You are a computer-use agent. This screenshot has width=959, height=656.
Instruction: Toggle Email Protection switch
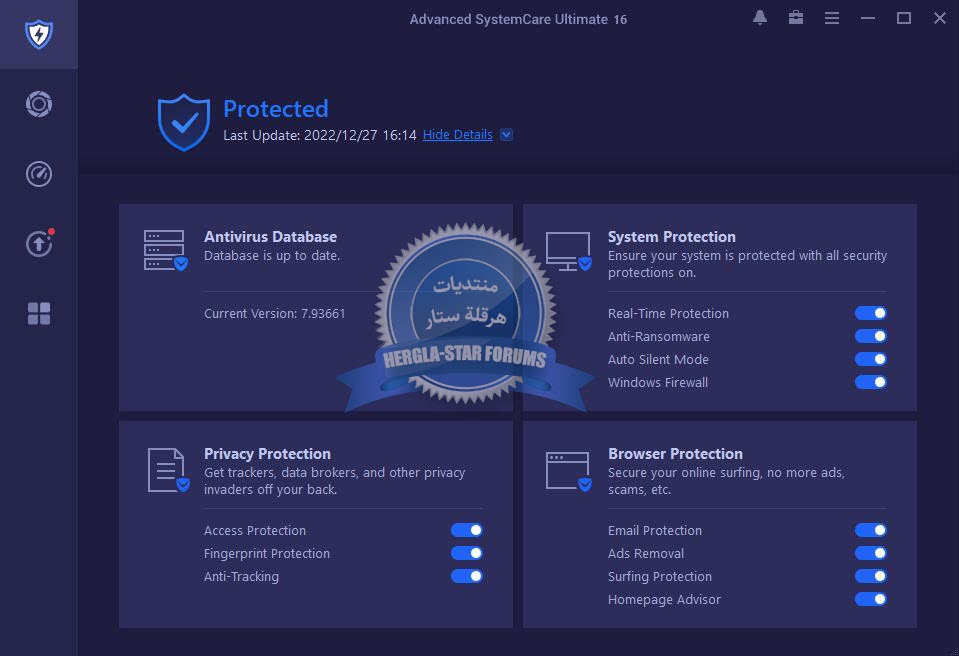[x=871, y=530]
